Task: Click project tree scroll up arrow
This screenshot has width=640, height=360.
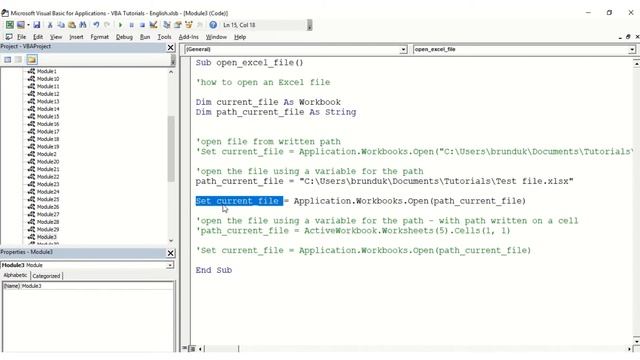Action: tap(171, 72)
